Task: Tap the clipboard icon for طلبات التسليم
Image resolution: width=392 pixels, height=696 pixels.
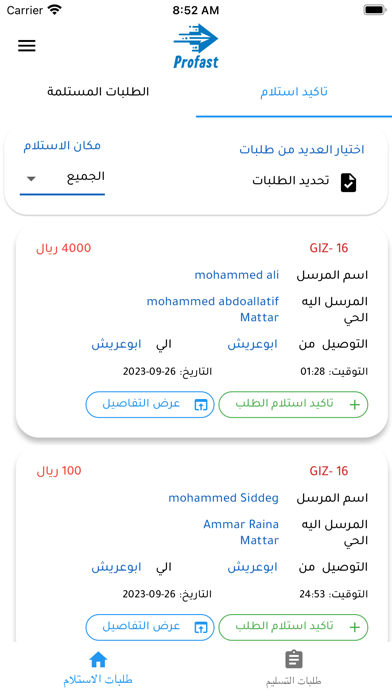Action: point(293,660)
